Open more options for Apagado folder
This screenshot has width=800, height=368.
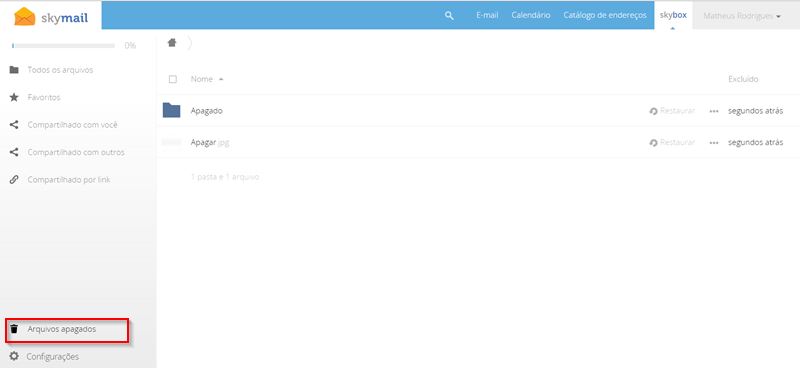click(714, 111)
